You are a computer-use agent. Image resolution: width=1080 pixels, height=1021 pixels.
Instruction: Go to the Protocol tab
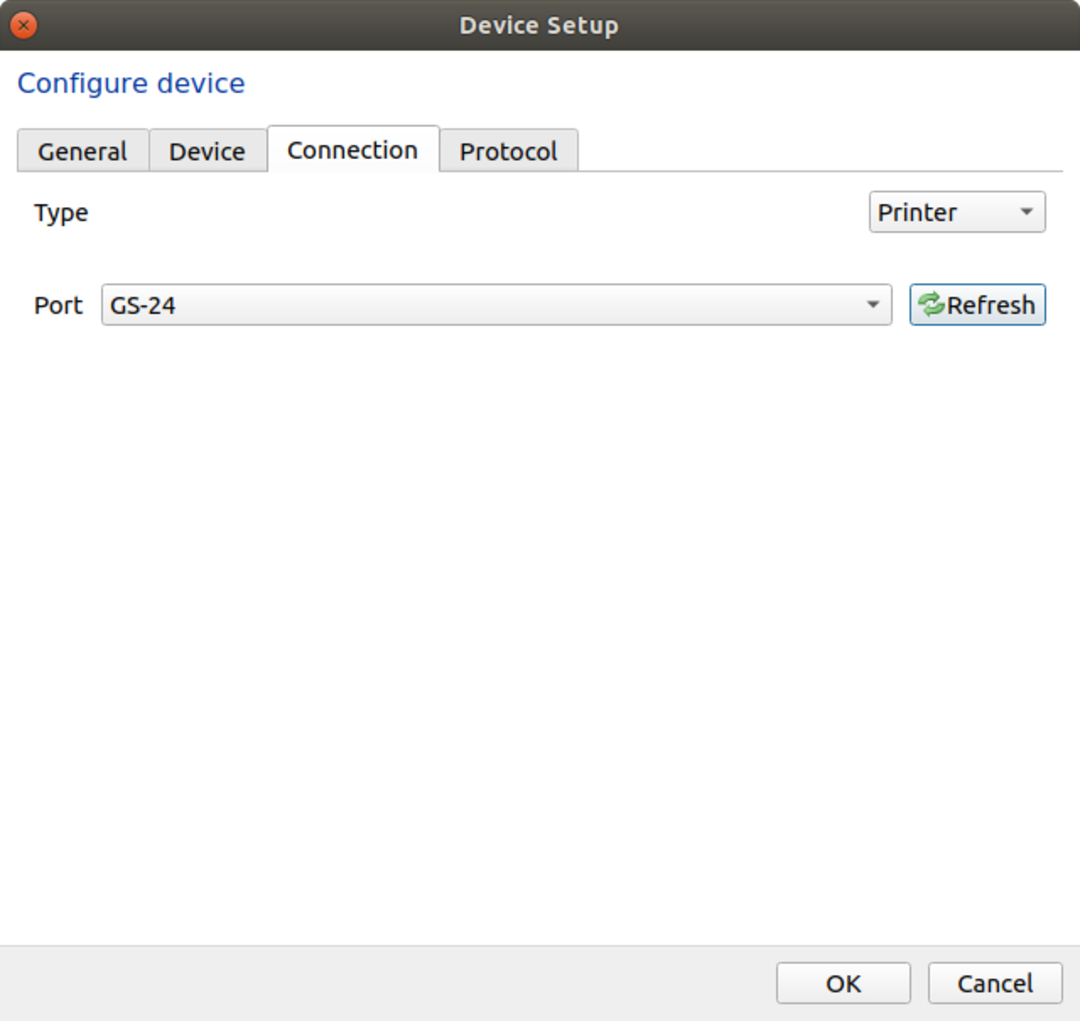(x=508, y=152)
